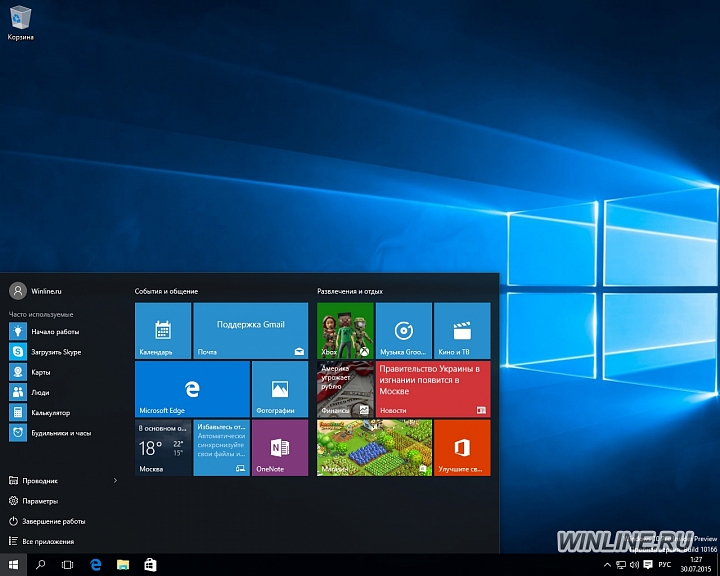This screenshot has width=720, height=576.
Task: Show hidden tray icons chevron
Action: 607,565
